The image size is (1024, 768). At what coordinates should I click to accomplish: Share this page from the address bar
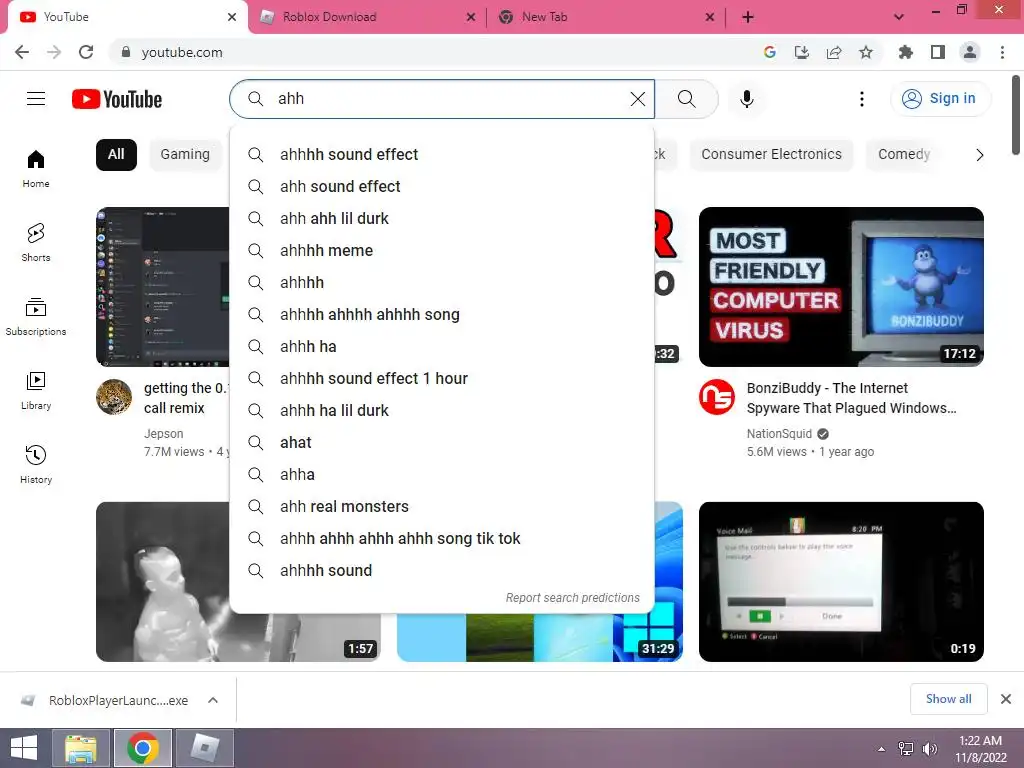[834, 52]
